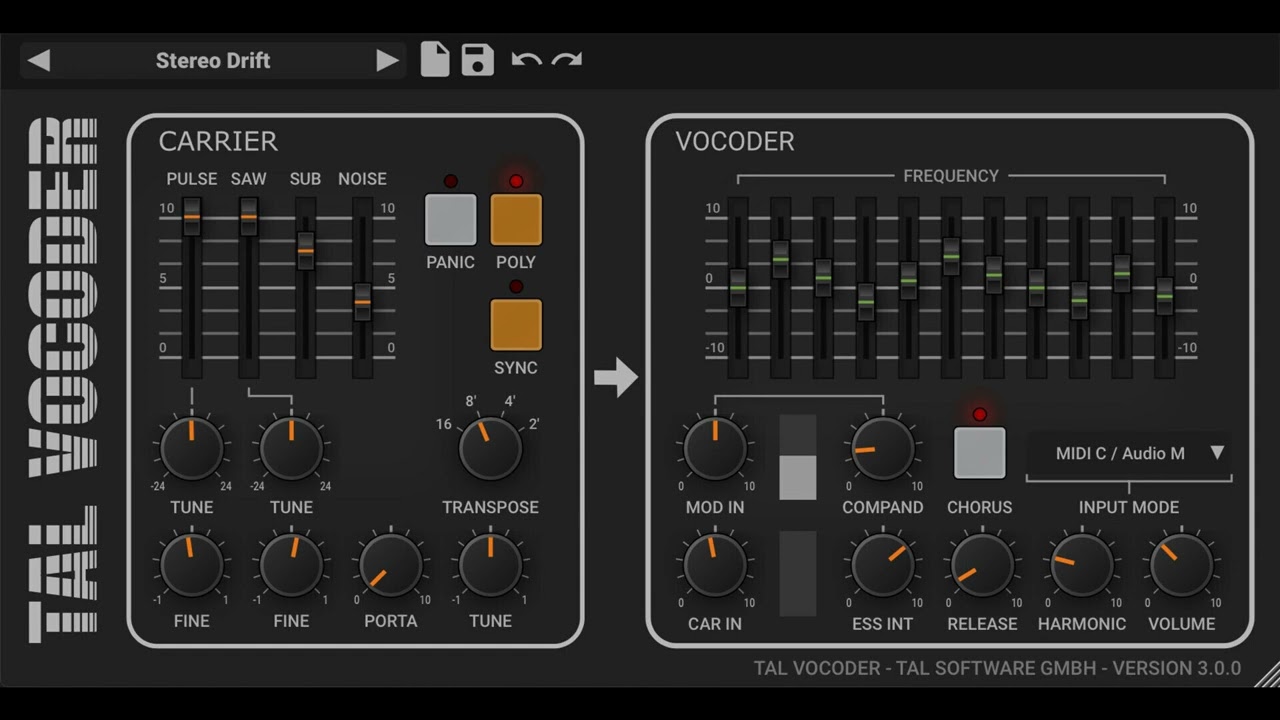1280x720 pixels.
Task: Open the Stereo Drift preset name
Action: (213, 61)
